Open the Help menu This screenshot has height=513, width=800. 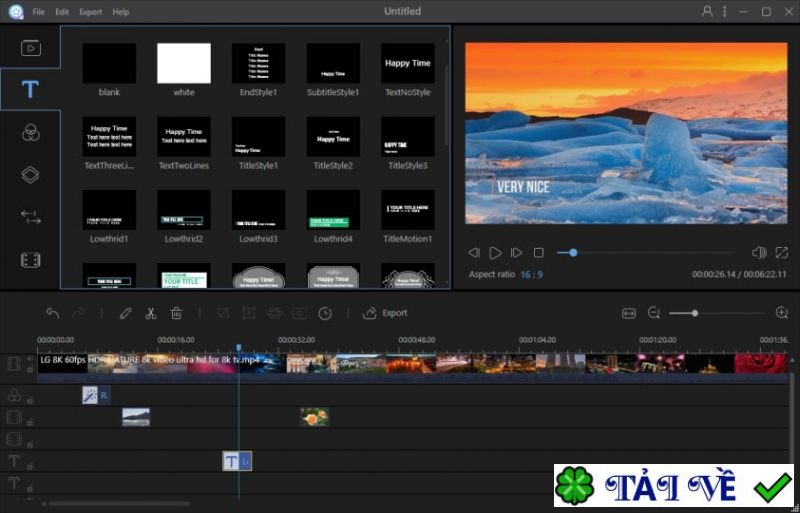(120, 12)
